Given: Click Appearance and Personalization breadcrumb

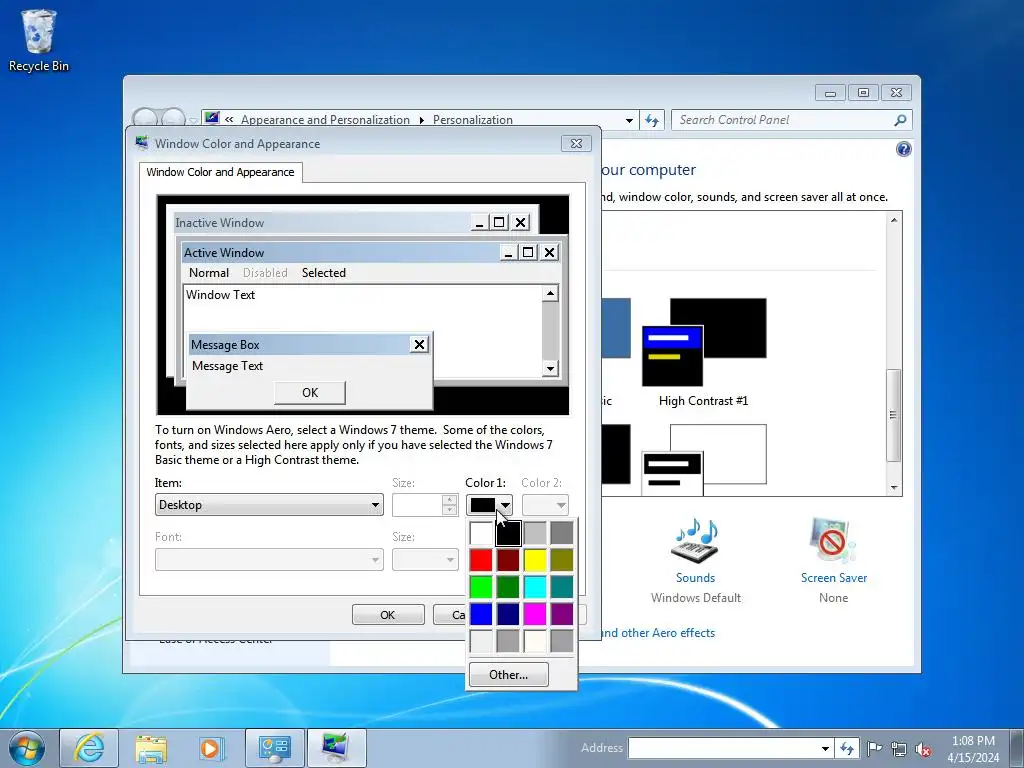Looking at the screenshot, I should 325,120.
